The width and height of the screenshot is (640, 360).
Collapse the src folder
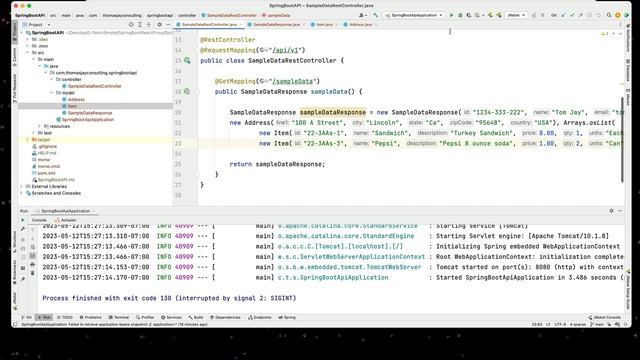pos(28,53)
